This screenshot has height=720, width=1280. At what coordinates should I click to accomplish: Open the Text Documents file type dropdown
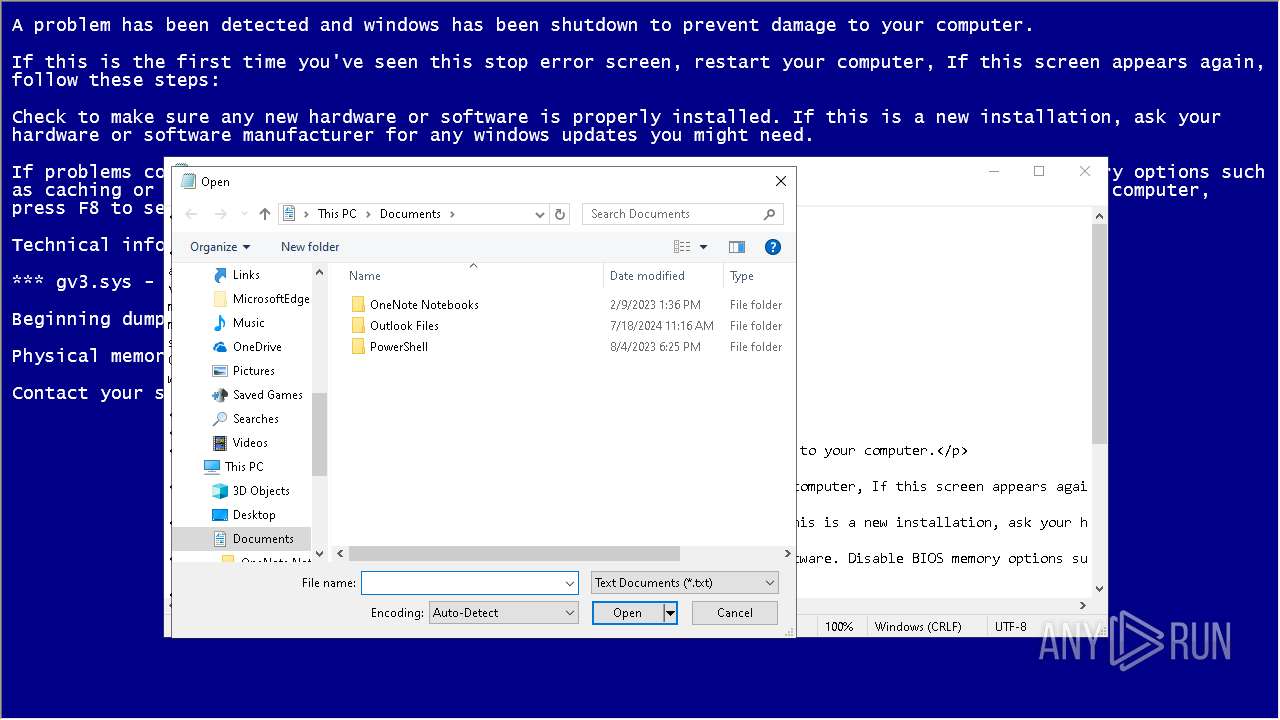tap(684, 583)
